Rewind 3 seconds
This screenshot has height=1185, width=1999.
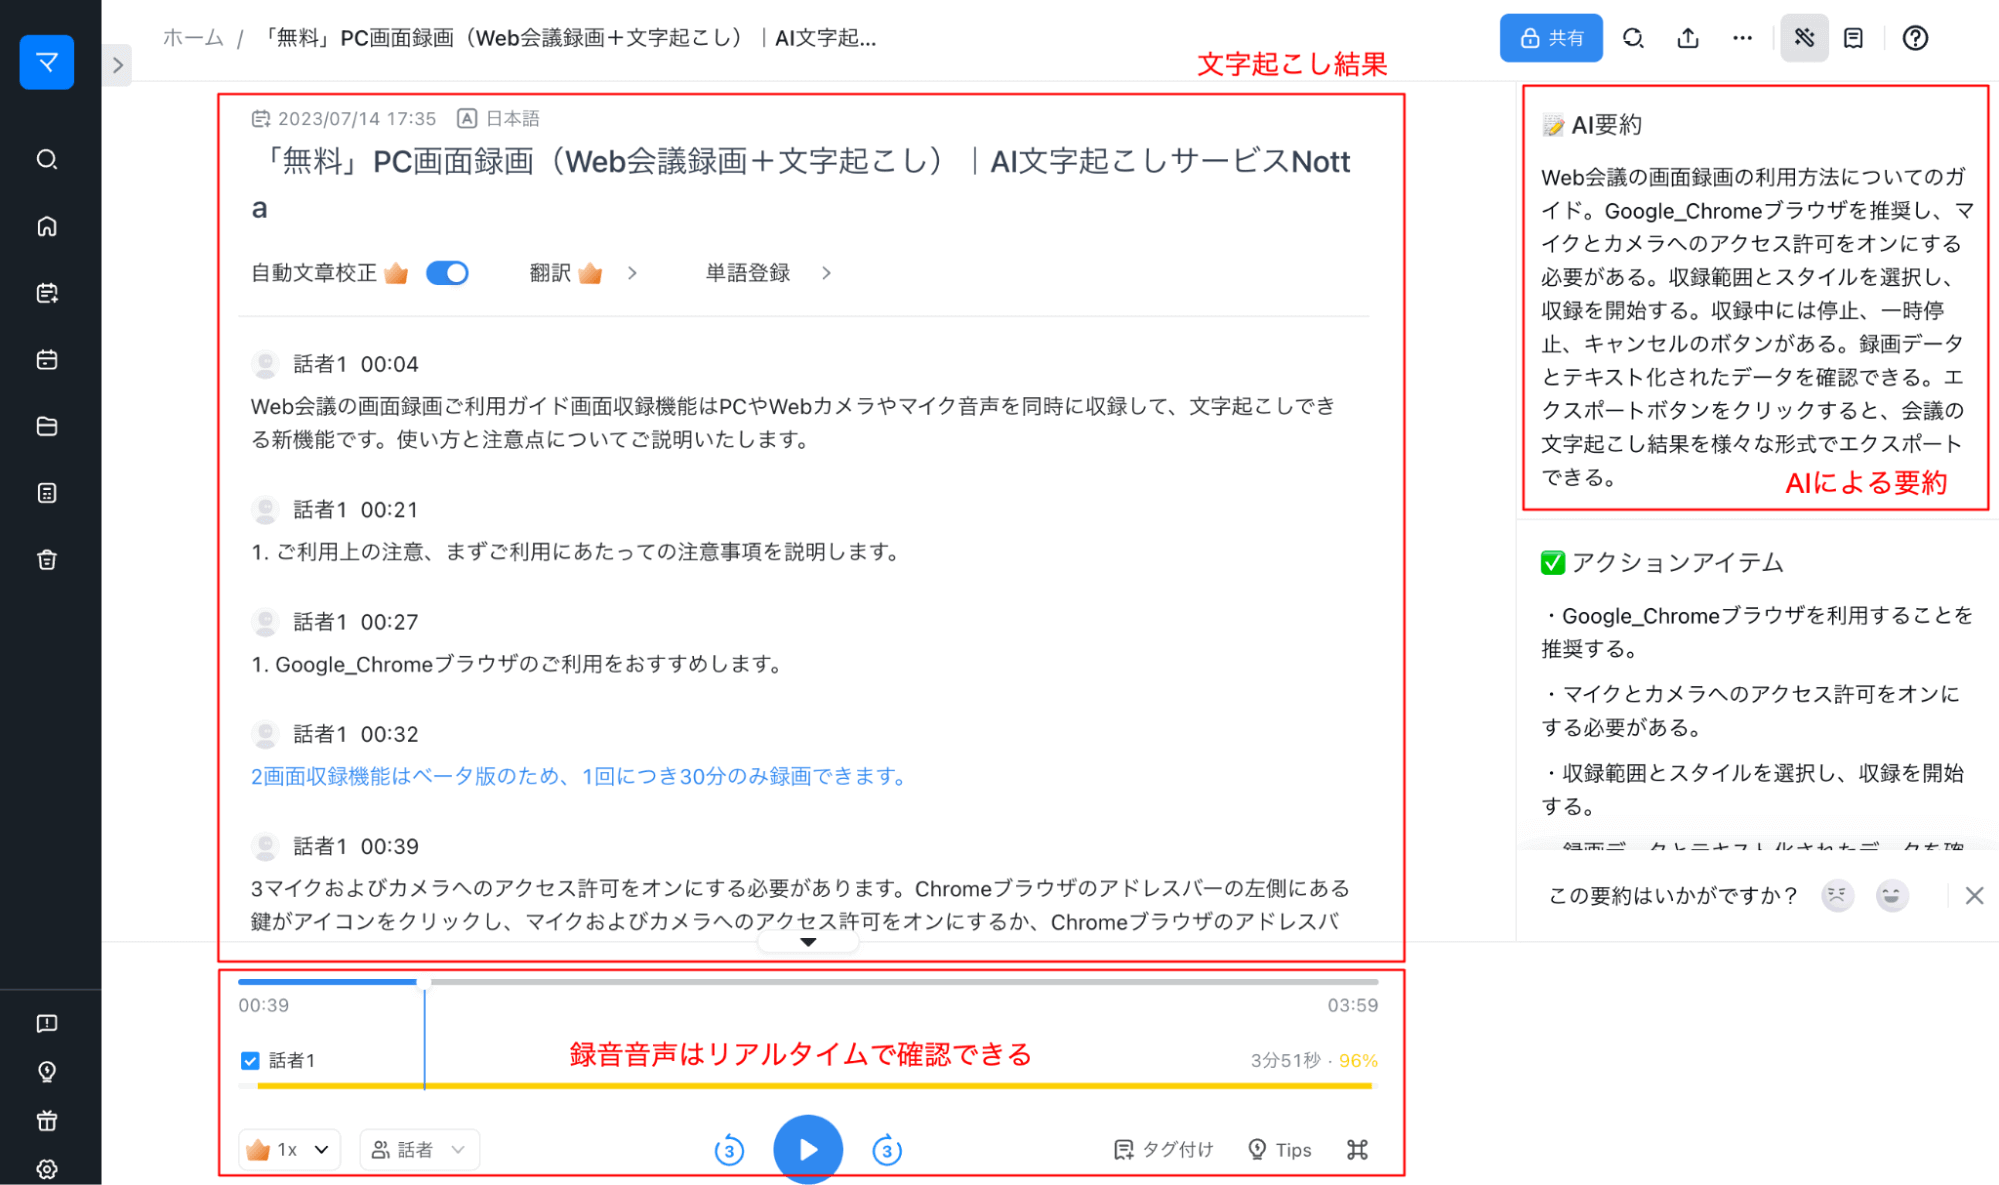(x=729, y=1150)
